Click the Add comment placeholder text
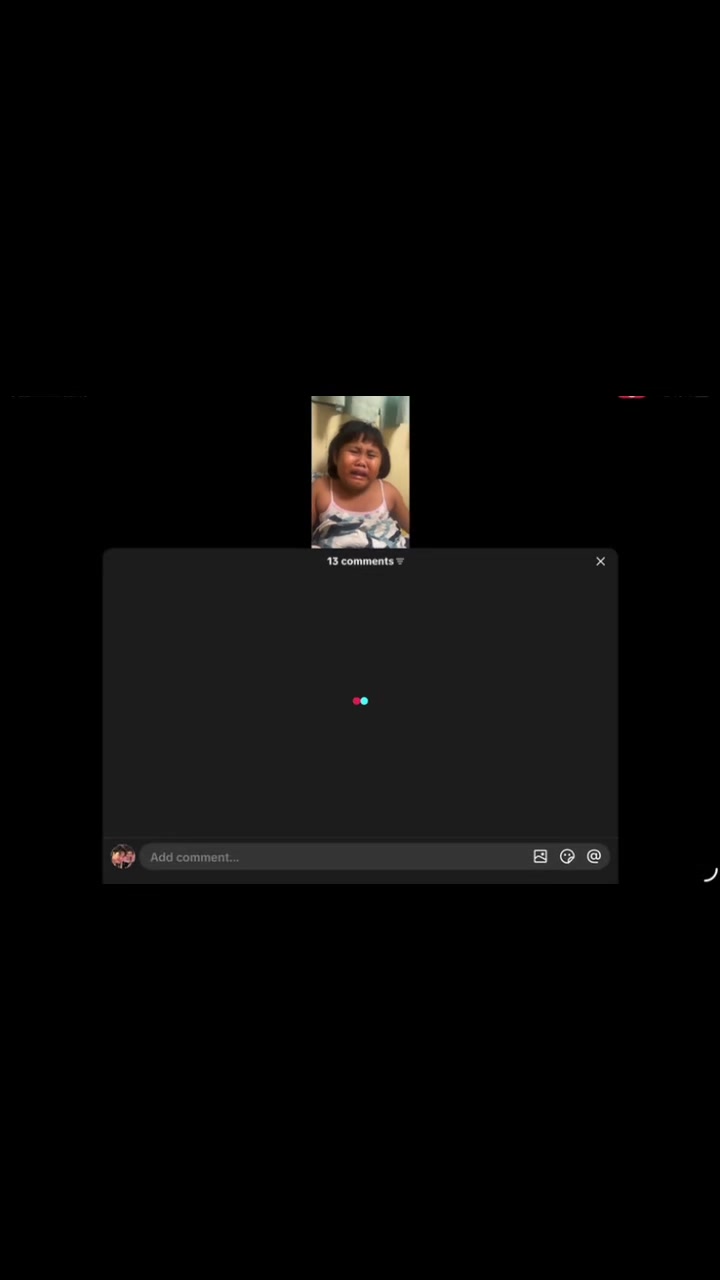720x1280 pixels. coord(194,857)
